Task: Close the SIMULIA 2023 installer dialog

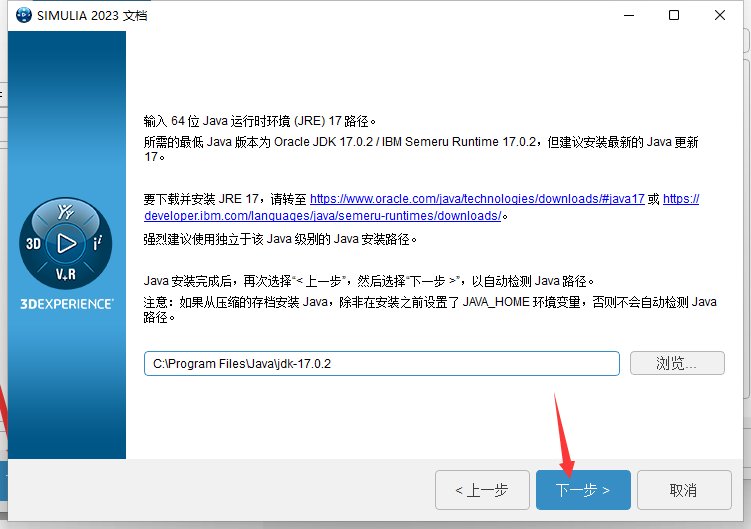Action: pyautogui.click(x=720, y=16)
